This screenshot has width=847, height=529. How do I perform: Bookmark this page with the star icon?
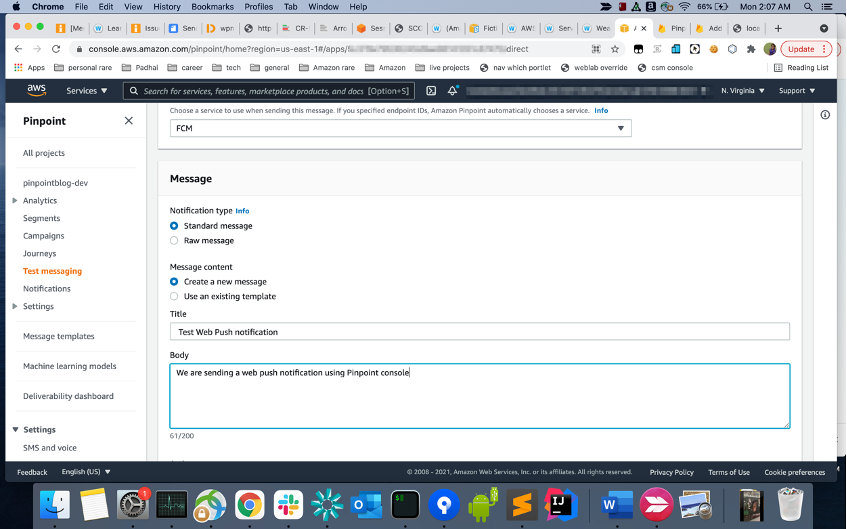click(615, 49)
